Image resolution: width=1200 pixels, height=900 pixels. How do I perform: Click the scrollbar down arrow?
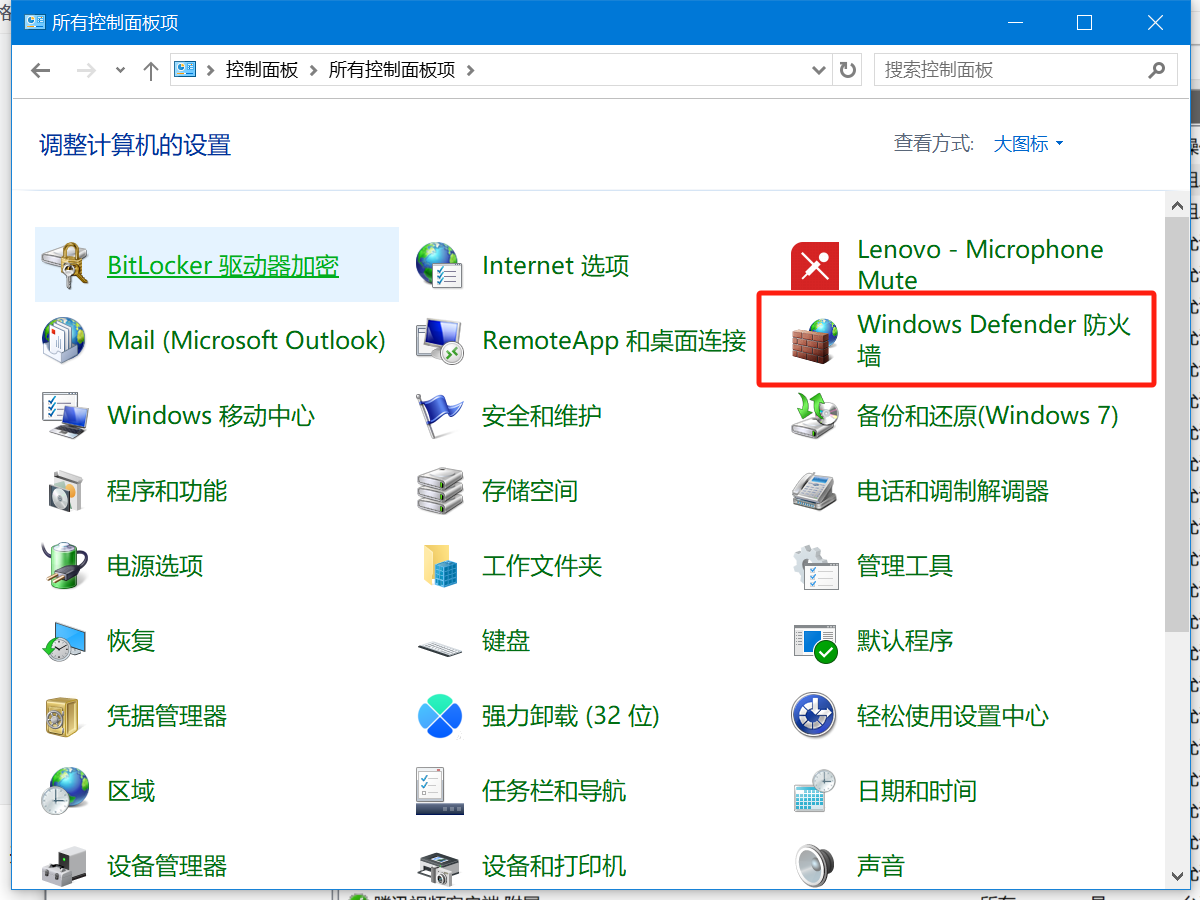[x=1177, y=876]
